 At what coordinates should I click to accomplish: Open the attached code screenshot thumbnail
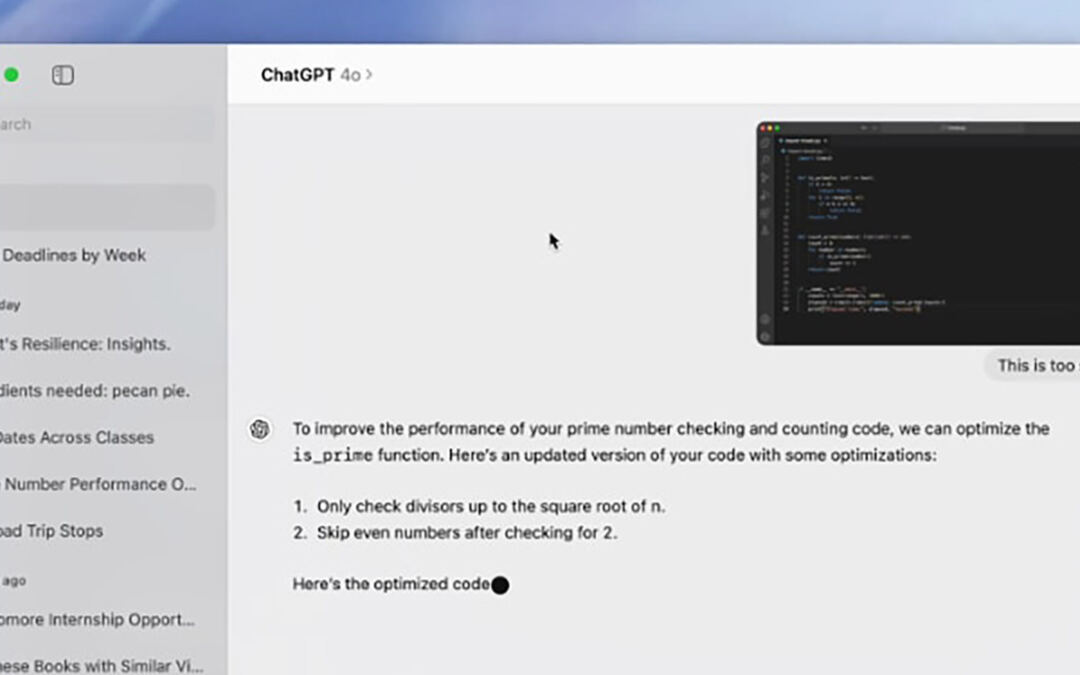tap(918, 234)
